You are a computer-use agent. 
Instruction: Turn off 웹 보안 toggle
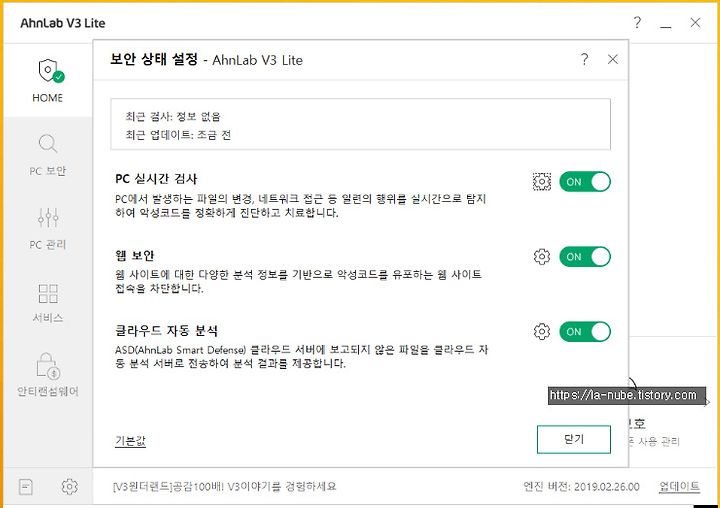point(585,257)
